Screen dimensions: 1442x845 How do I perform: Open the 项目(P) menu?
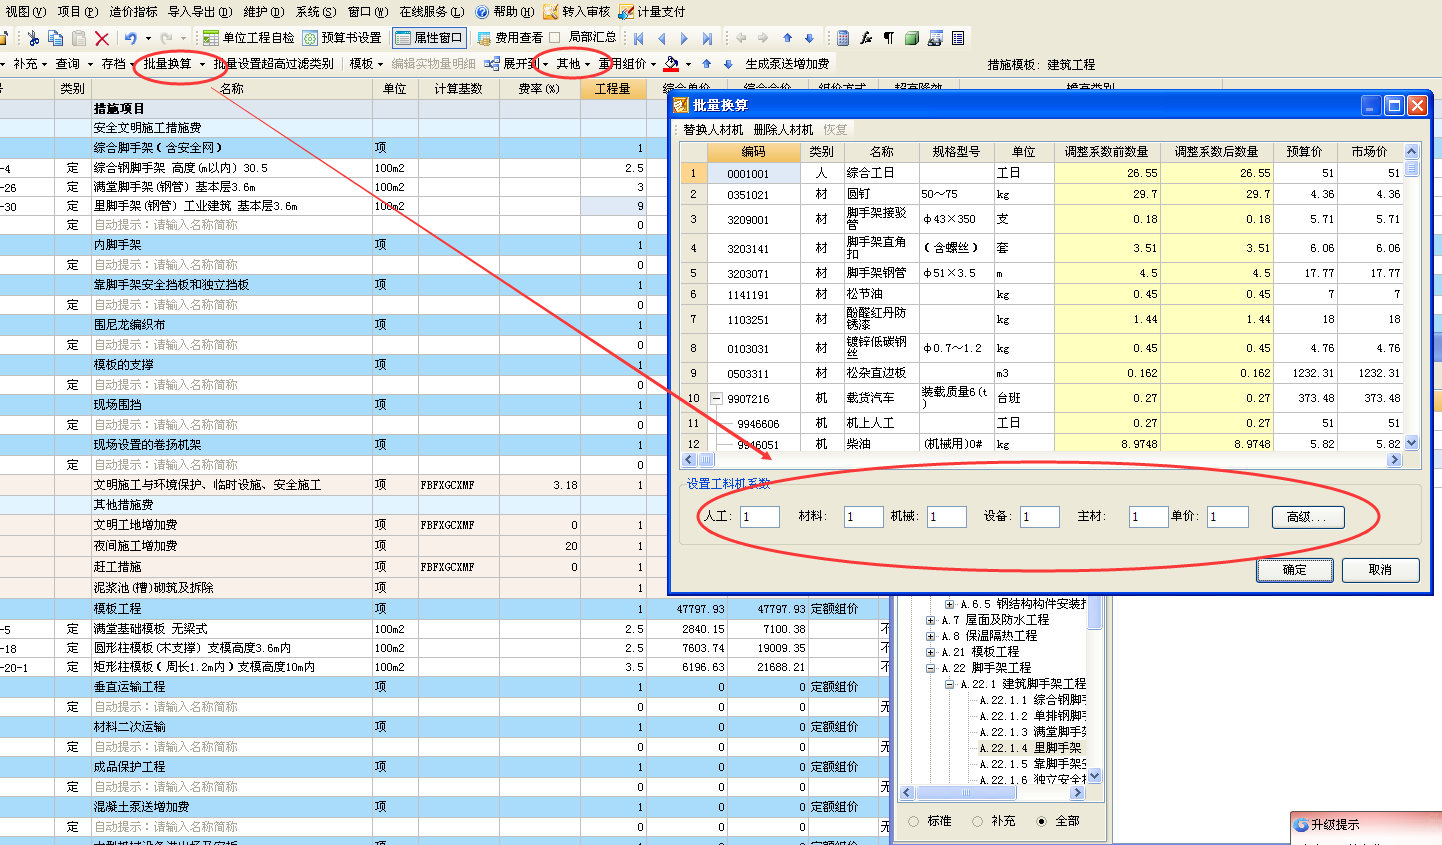click(77, 12)
